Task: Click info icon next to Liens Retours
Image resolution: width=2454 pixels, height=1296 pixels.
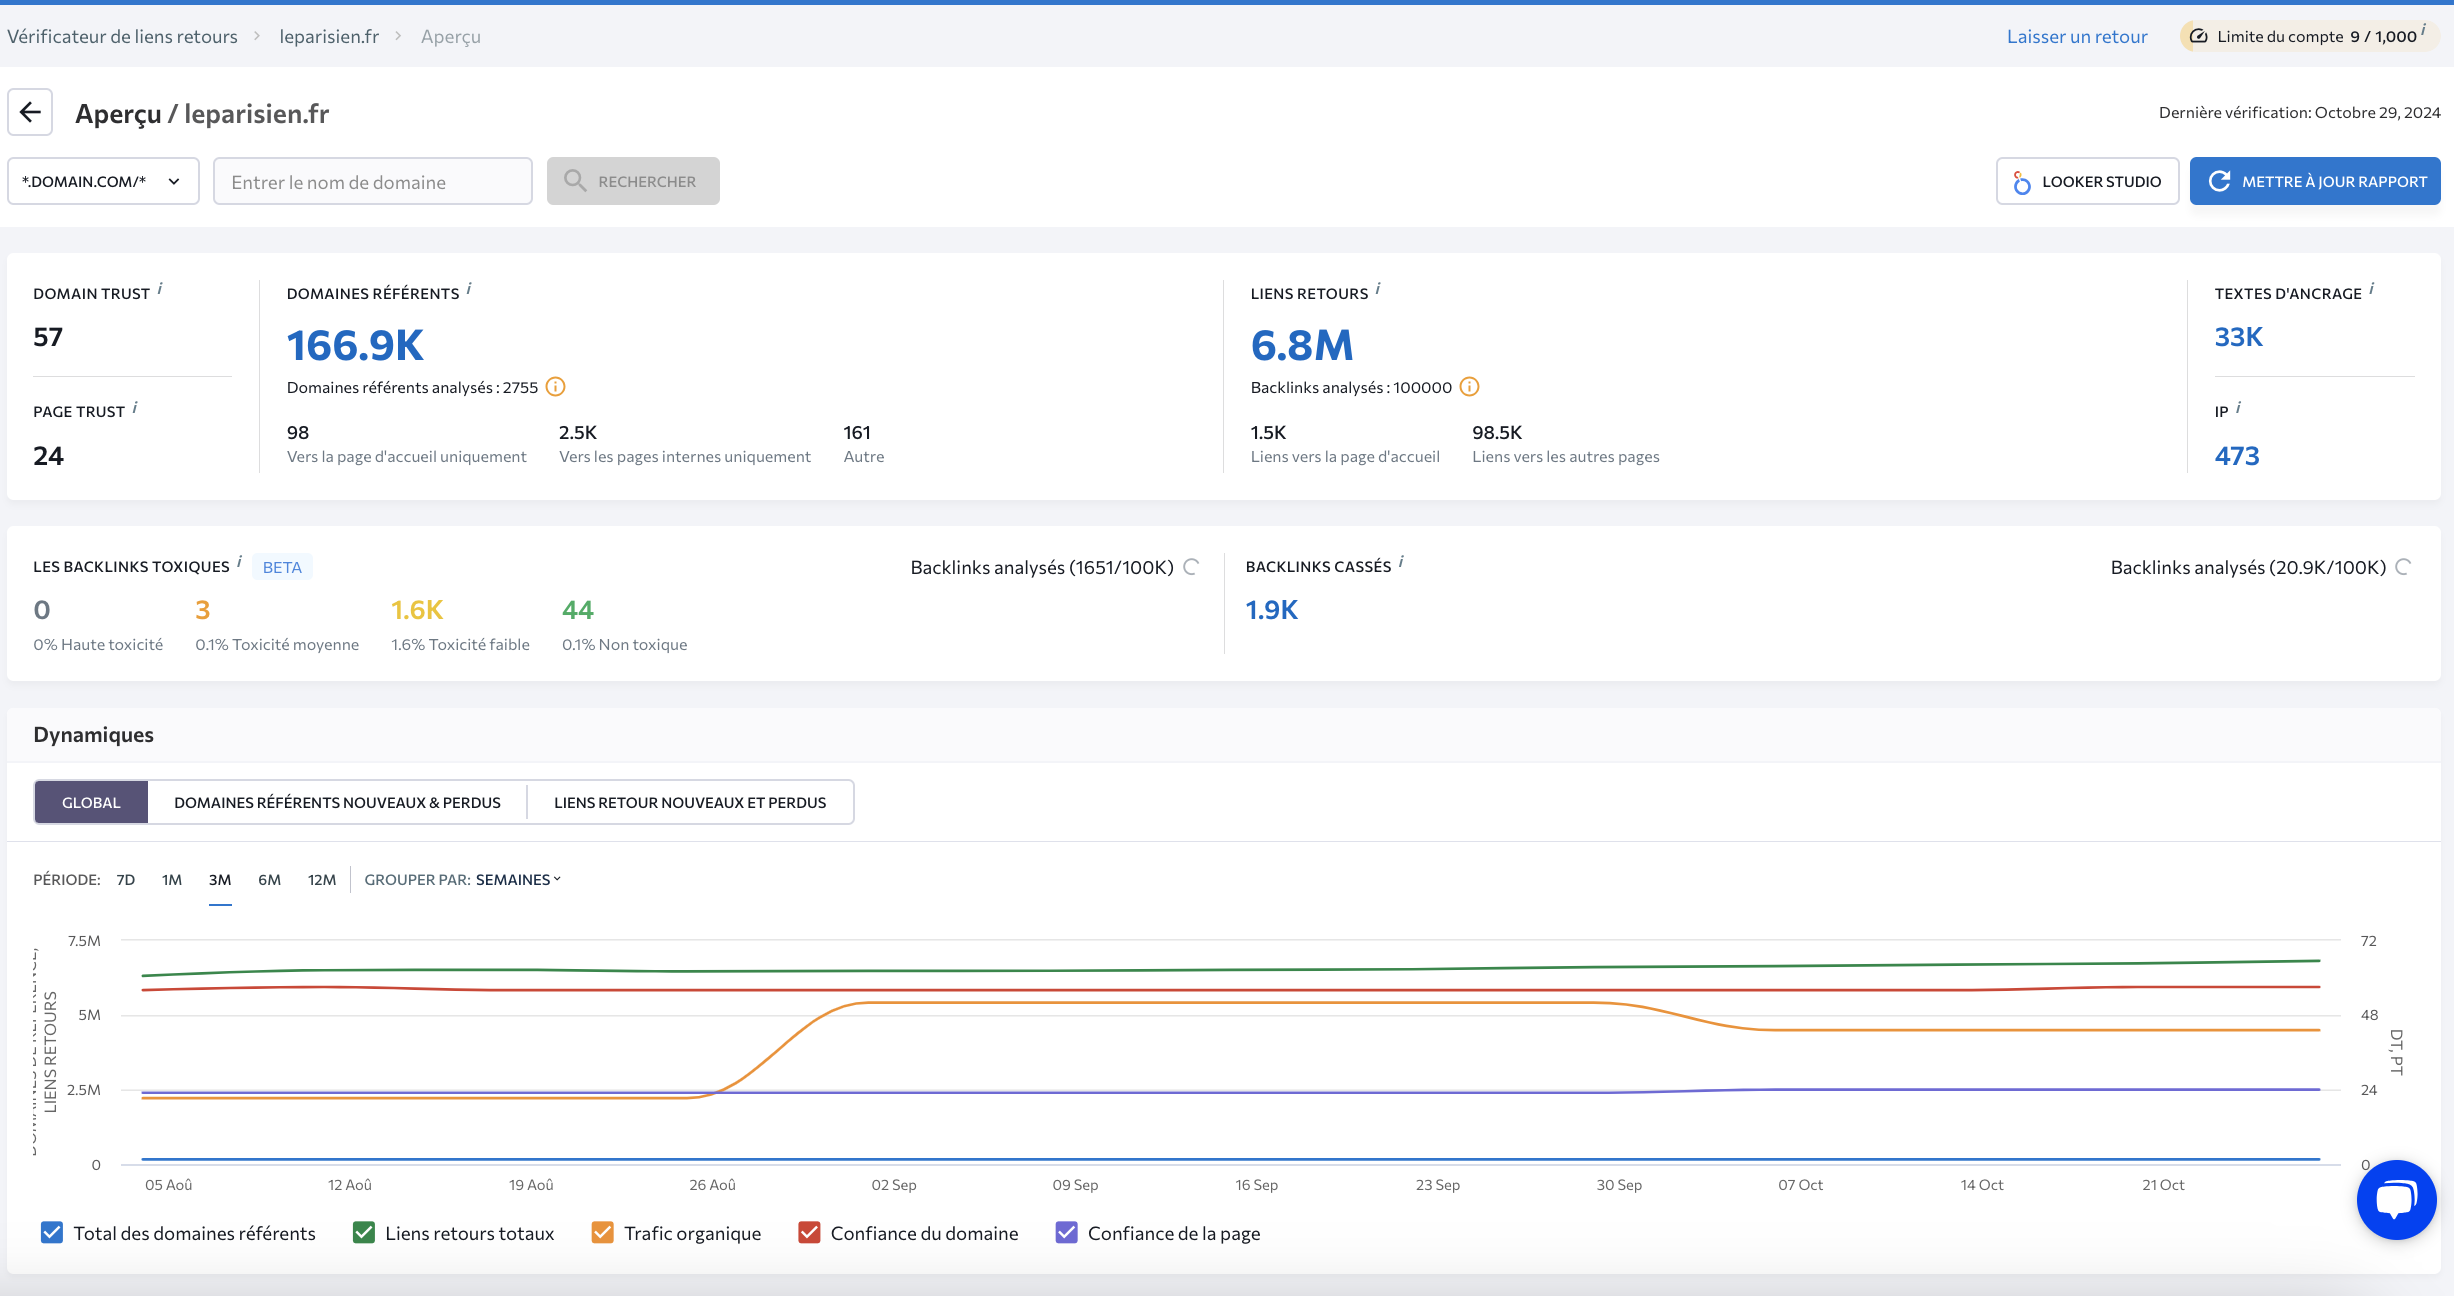Action: [x=1378, y=289]
